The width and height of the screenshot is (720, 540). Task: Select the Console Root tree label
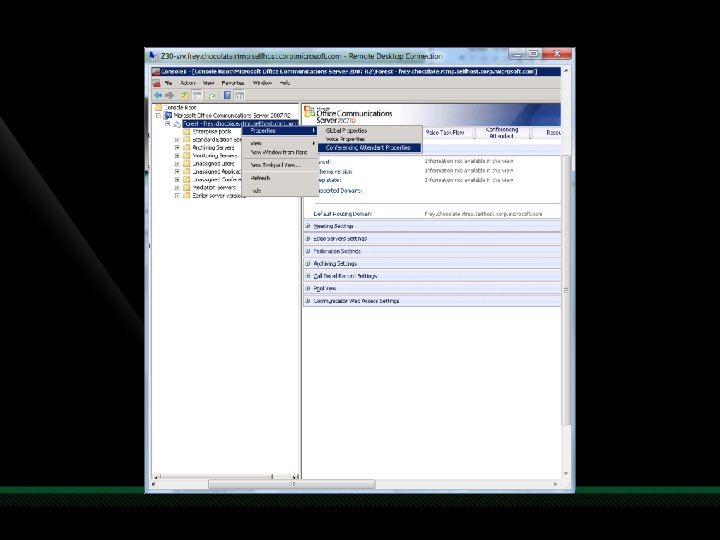[x=180, y=107]
